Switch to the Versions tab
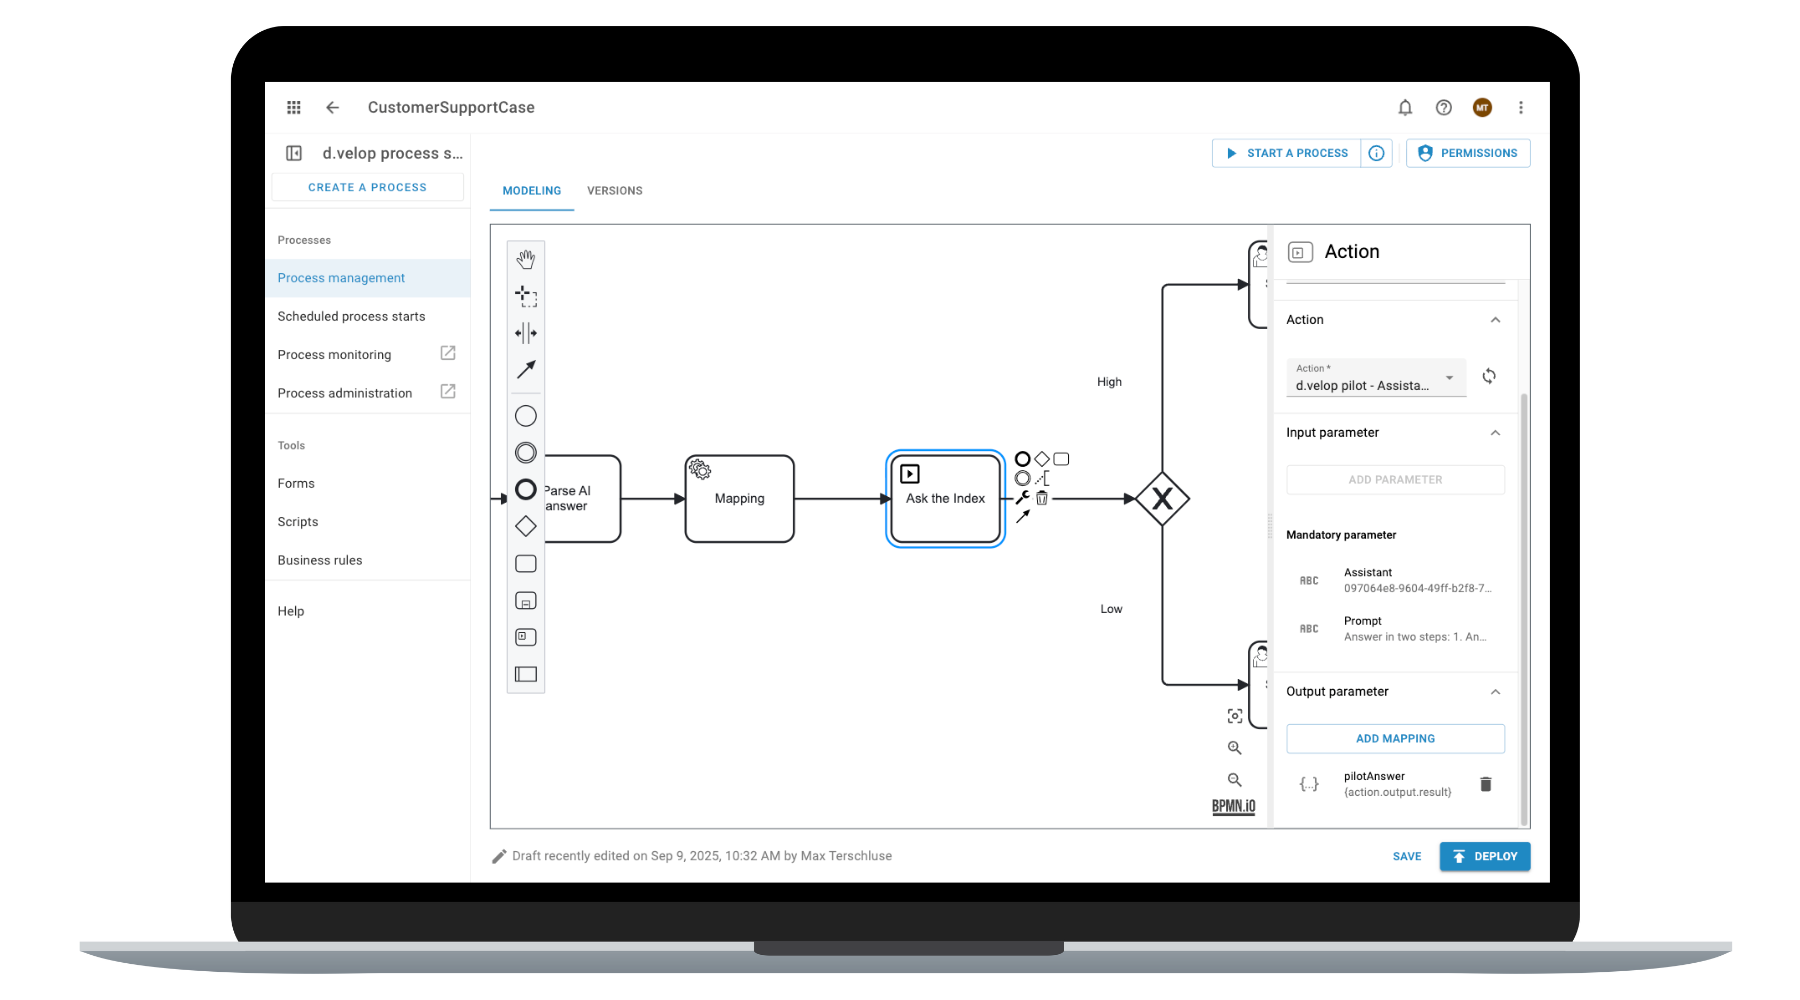Screen dimensions: 1800x1000 pos(614,191)
